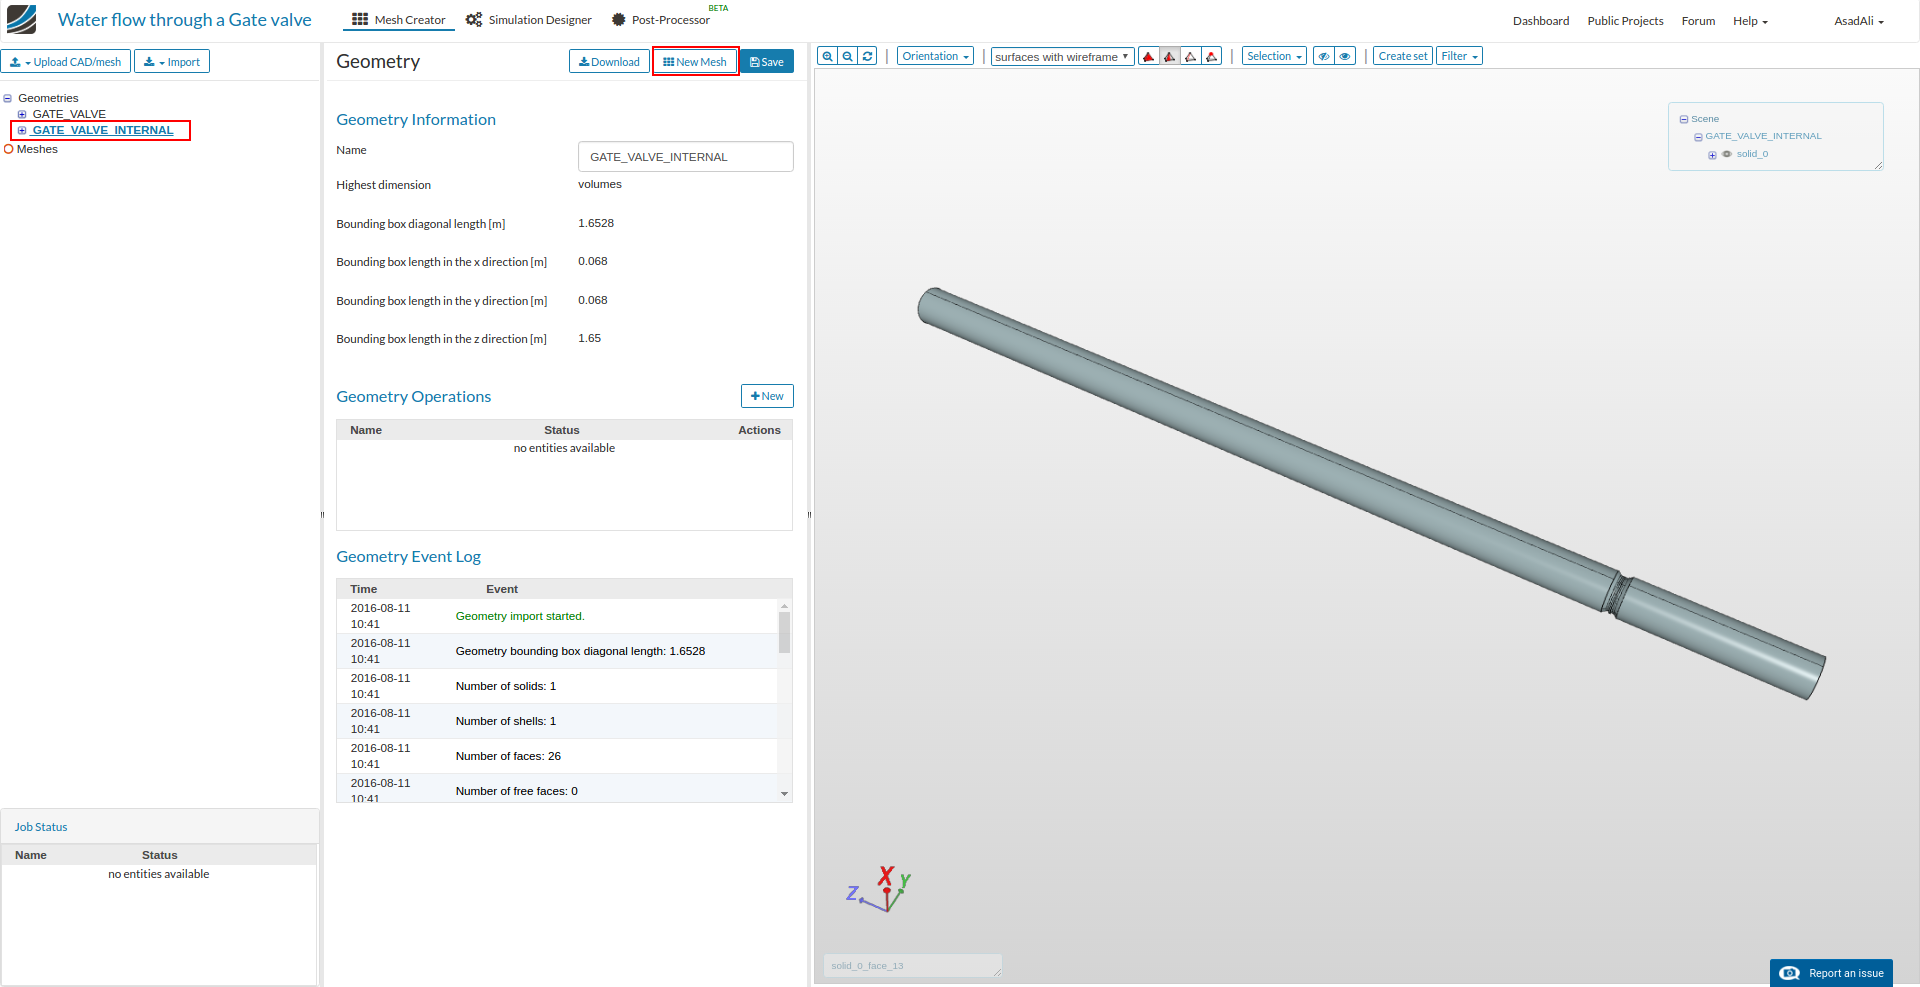Add a New geometry operation
Screen dimensions: 1920x987
pyautogui.click(x=767, y=396)
